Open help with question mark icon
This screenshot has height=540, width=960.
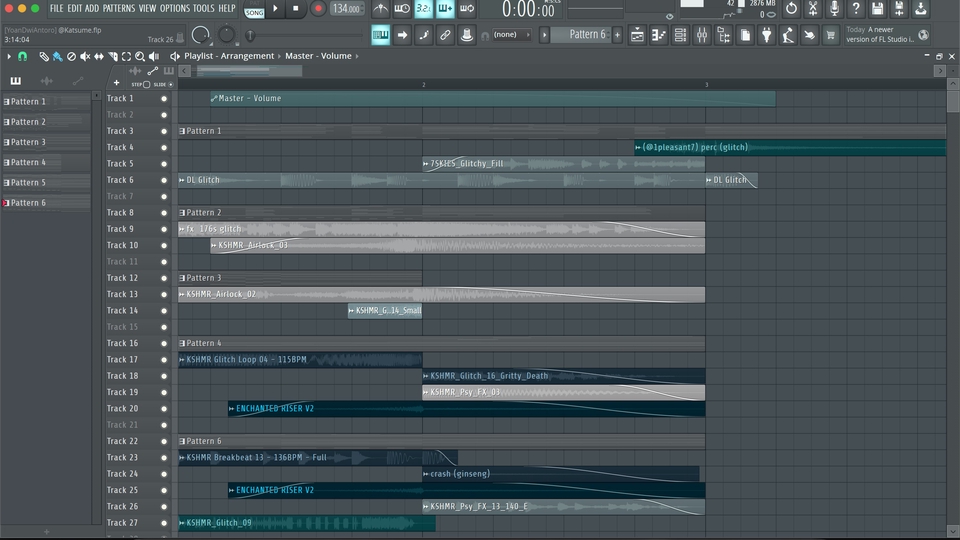click(x=856, y=9)
